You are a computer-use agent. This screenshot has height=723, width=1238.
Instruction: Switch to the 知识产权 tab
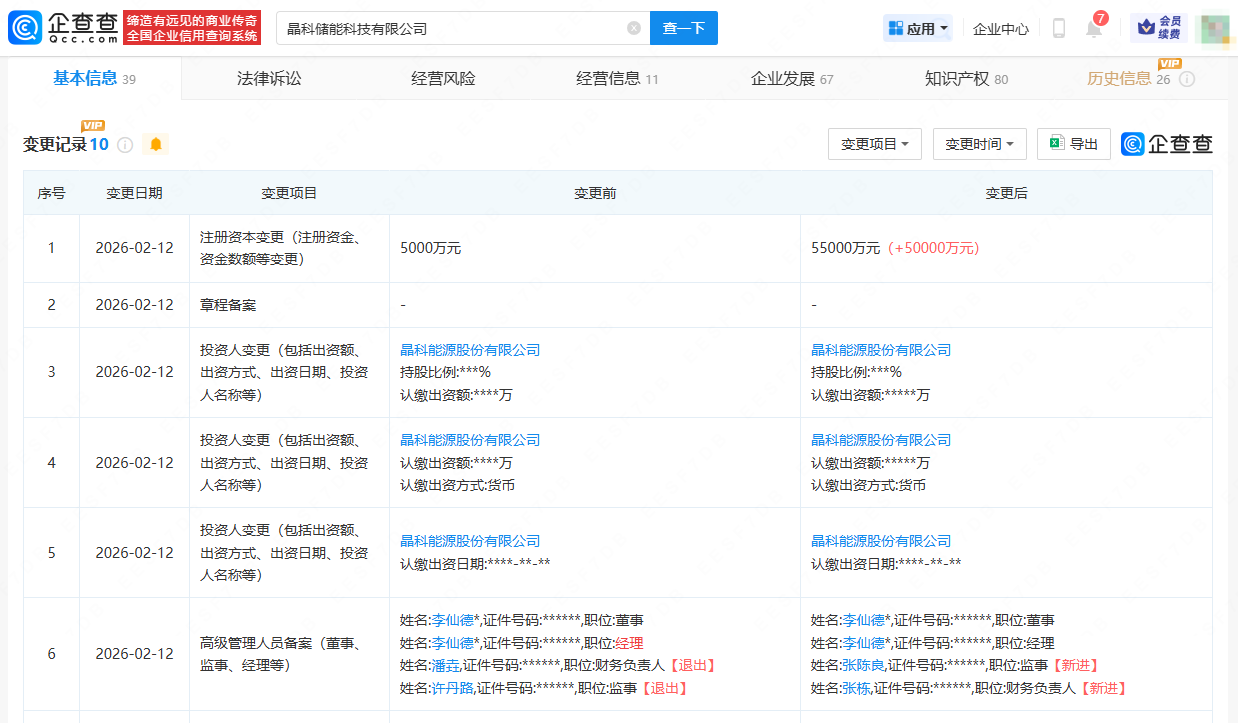click(962, 78)
